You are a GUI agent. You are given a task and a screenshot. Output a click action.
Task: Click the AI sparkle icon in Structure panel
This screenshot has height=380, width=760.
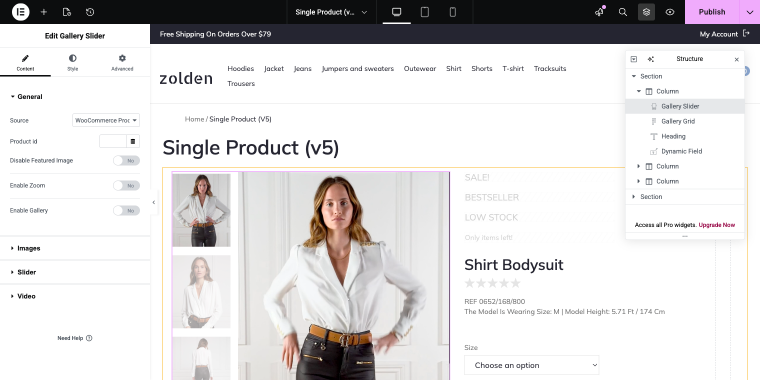pyautogui.click(x=650, y=59)
